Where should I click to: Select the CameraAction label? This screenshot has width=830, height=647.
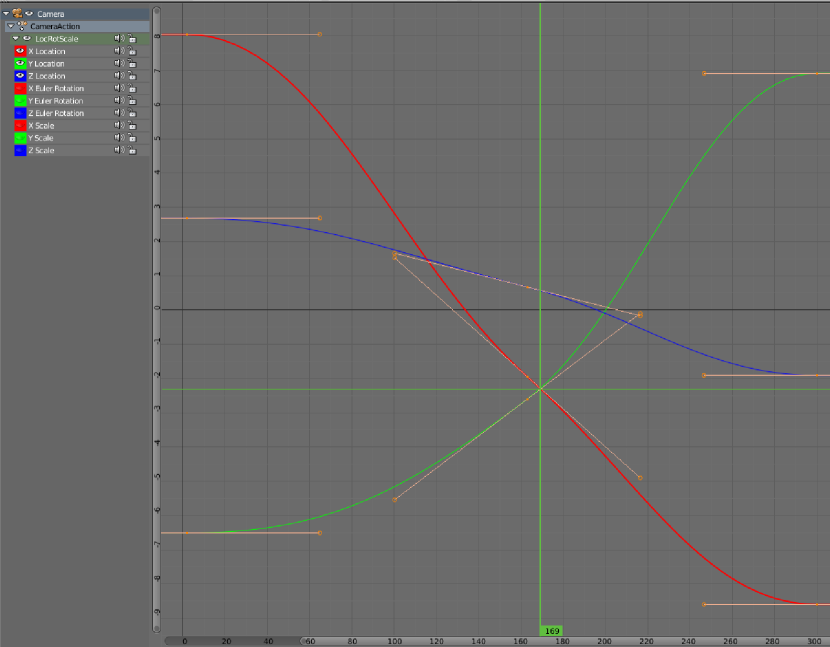55,26
